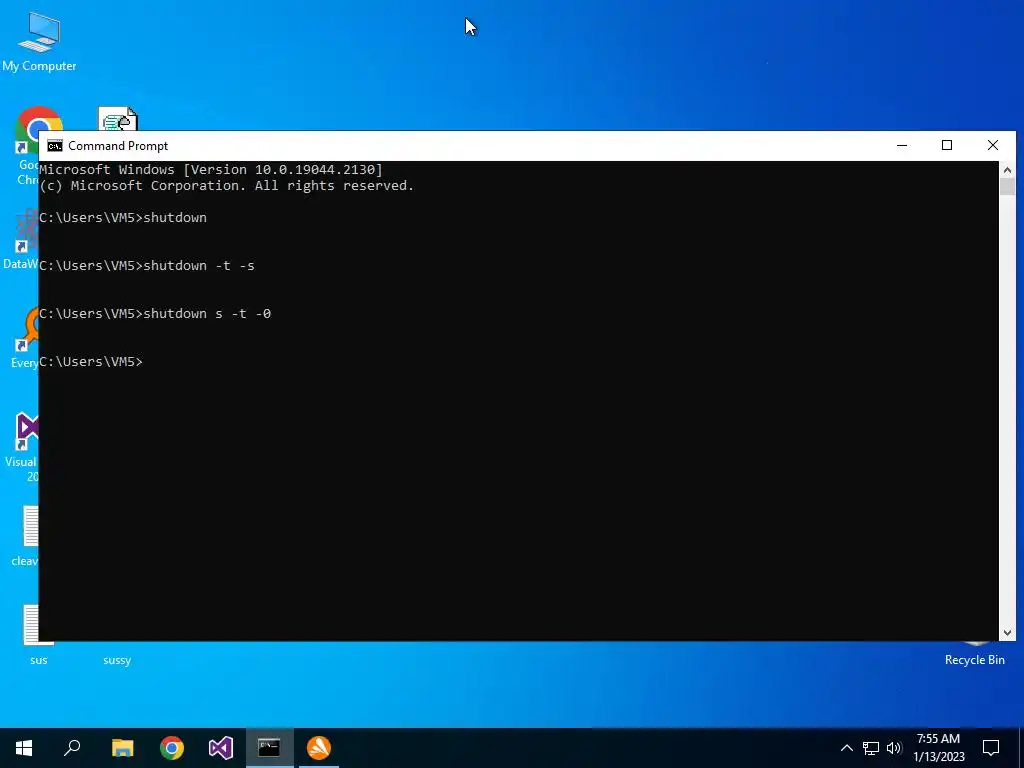1024x768 pixels.
Task: Minimize the Command Prompt window
Action: tap(902, 146)
